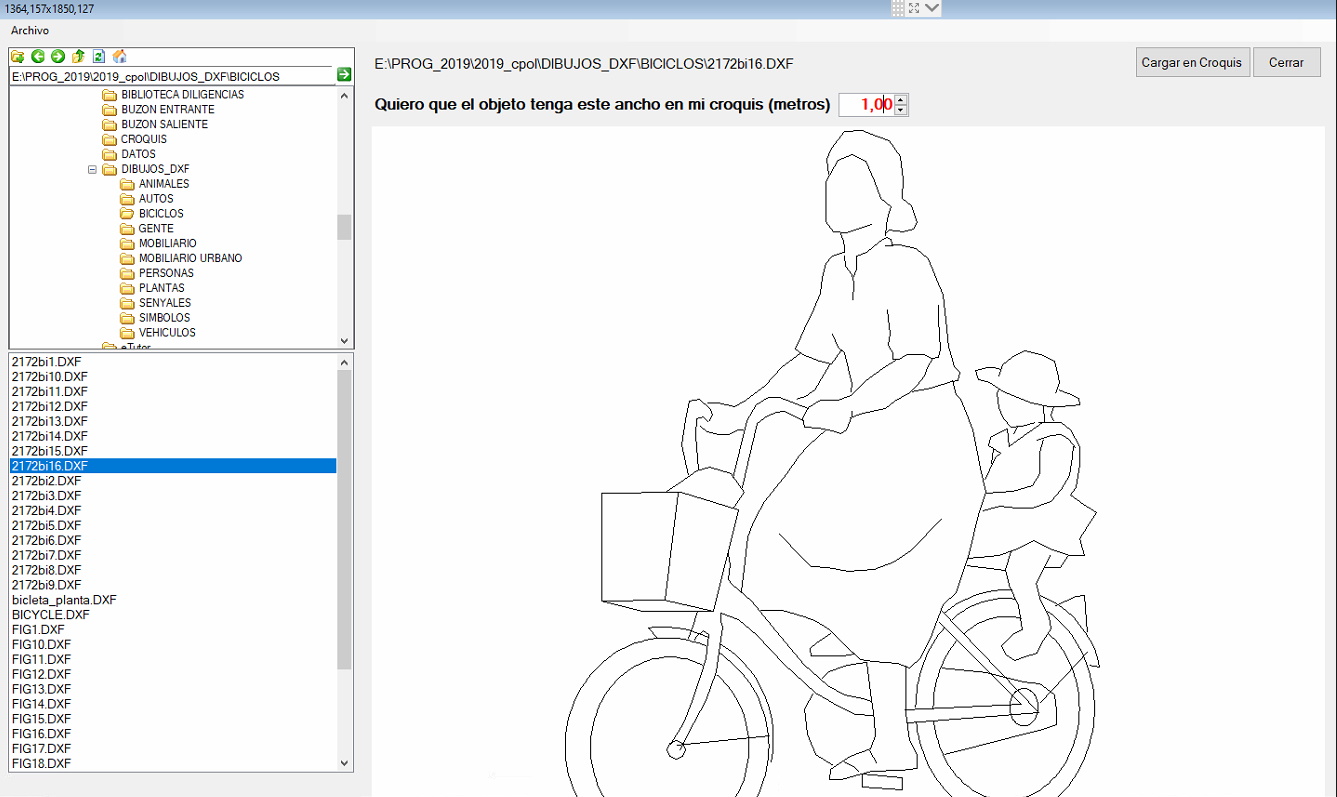Select highlighted file 2172bi16.DXF
The width and height of the screenshot is (1337, 797).
(173, 466)
